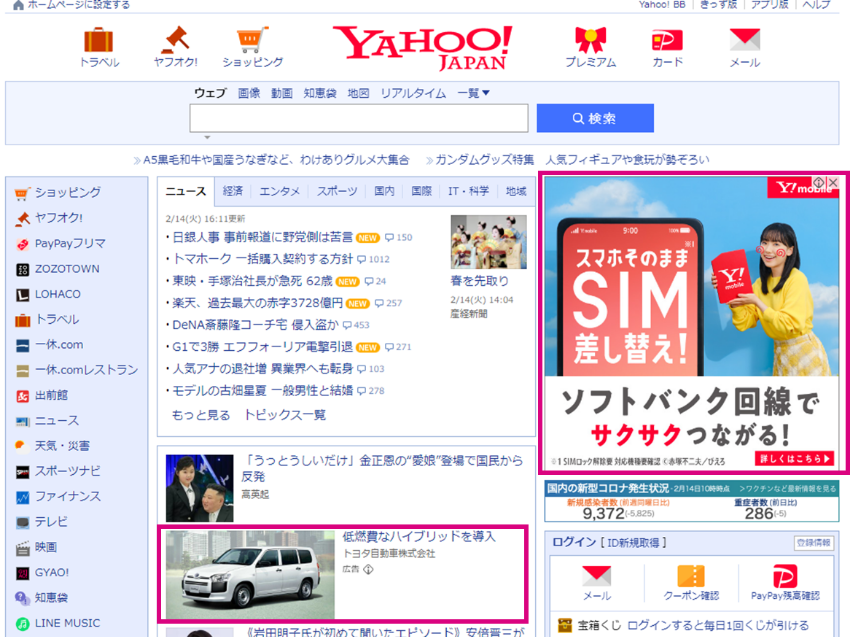850x637 pixels.
Task: Click the 登録情報 button
Action: 814,543
